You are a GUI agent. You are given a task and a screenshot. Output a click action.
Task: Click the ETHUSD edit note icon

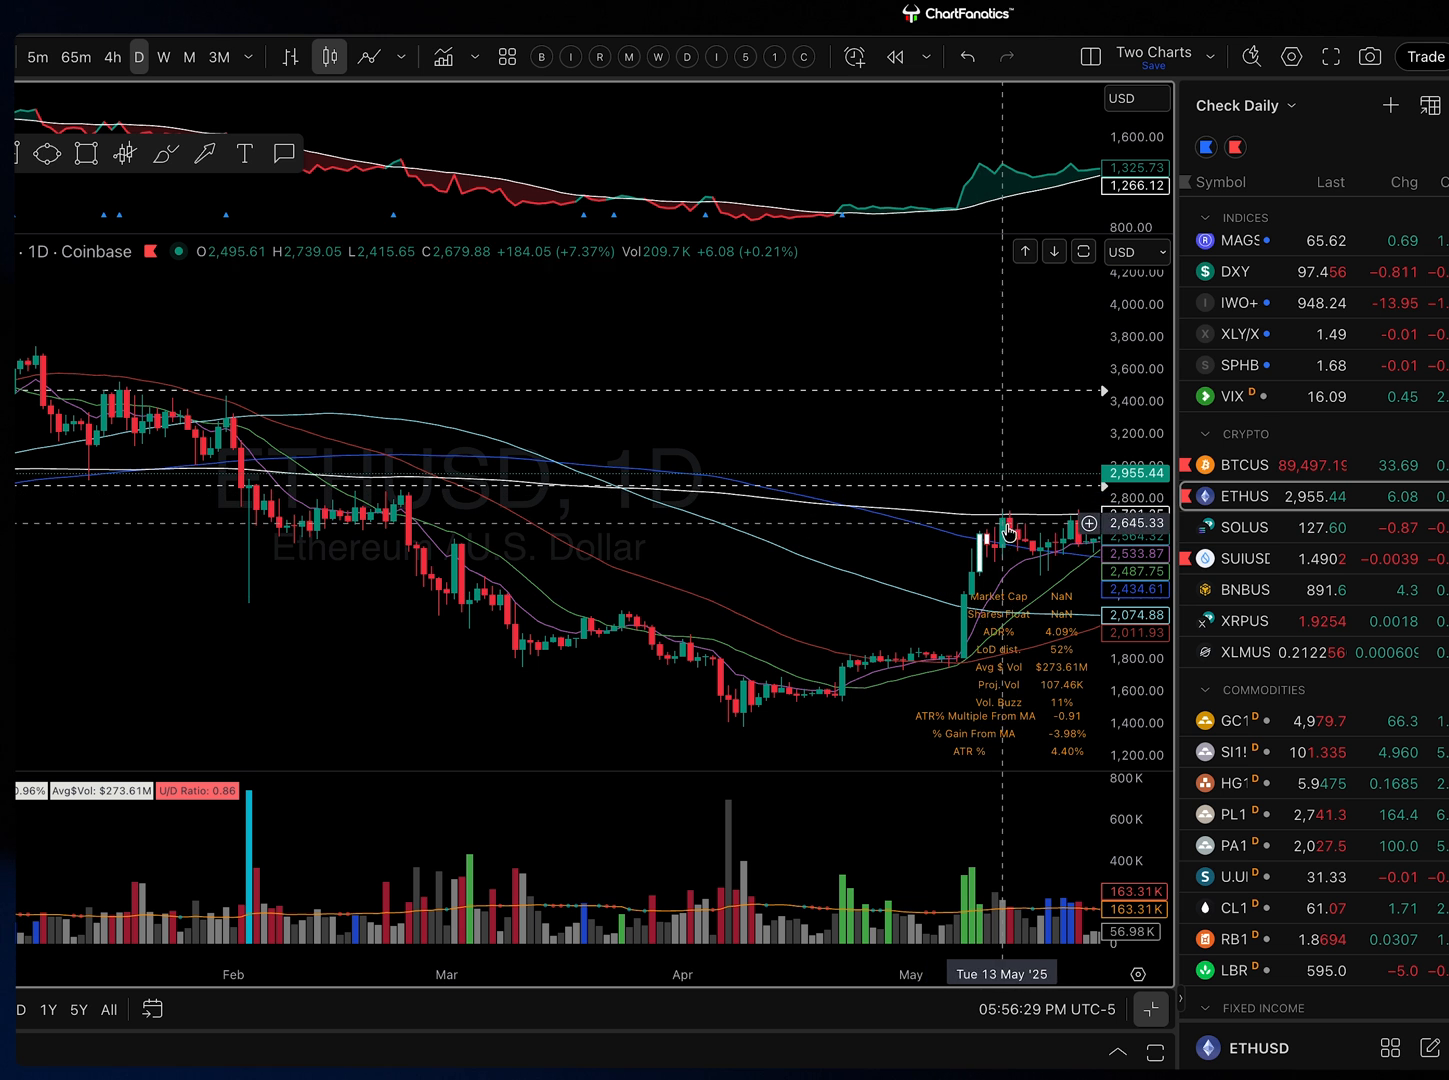pos(1430,1048)
